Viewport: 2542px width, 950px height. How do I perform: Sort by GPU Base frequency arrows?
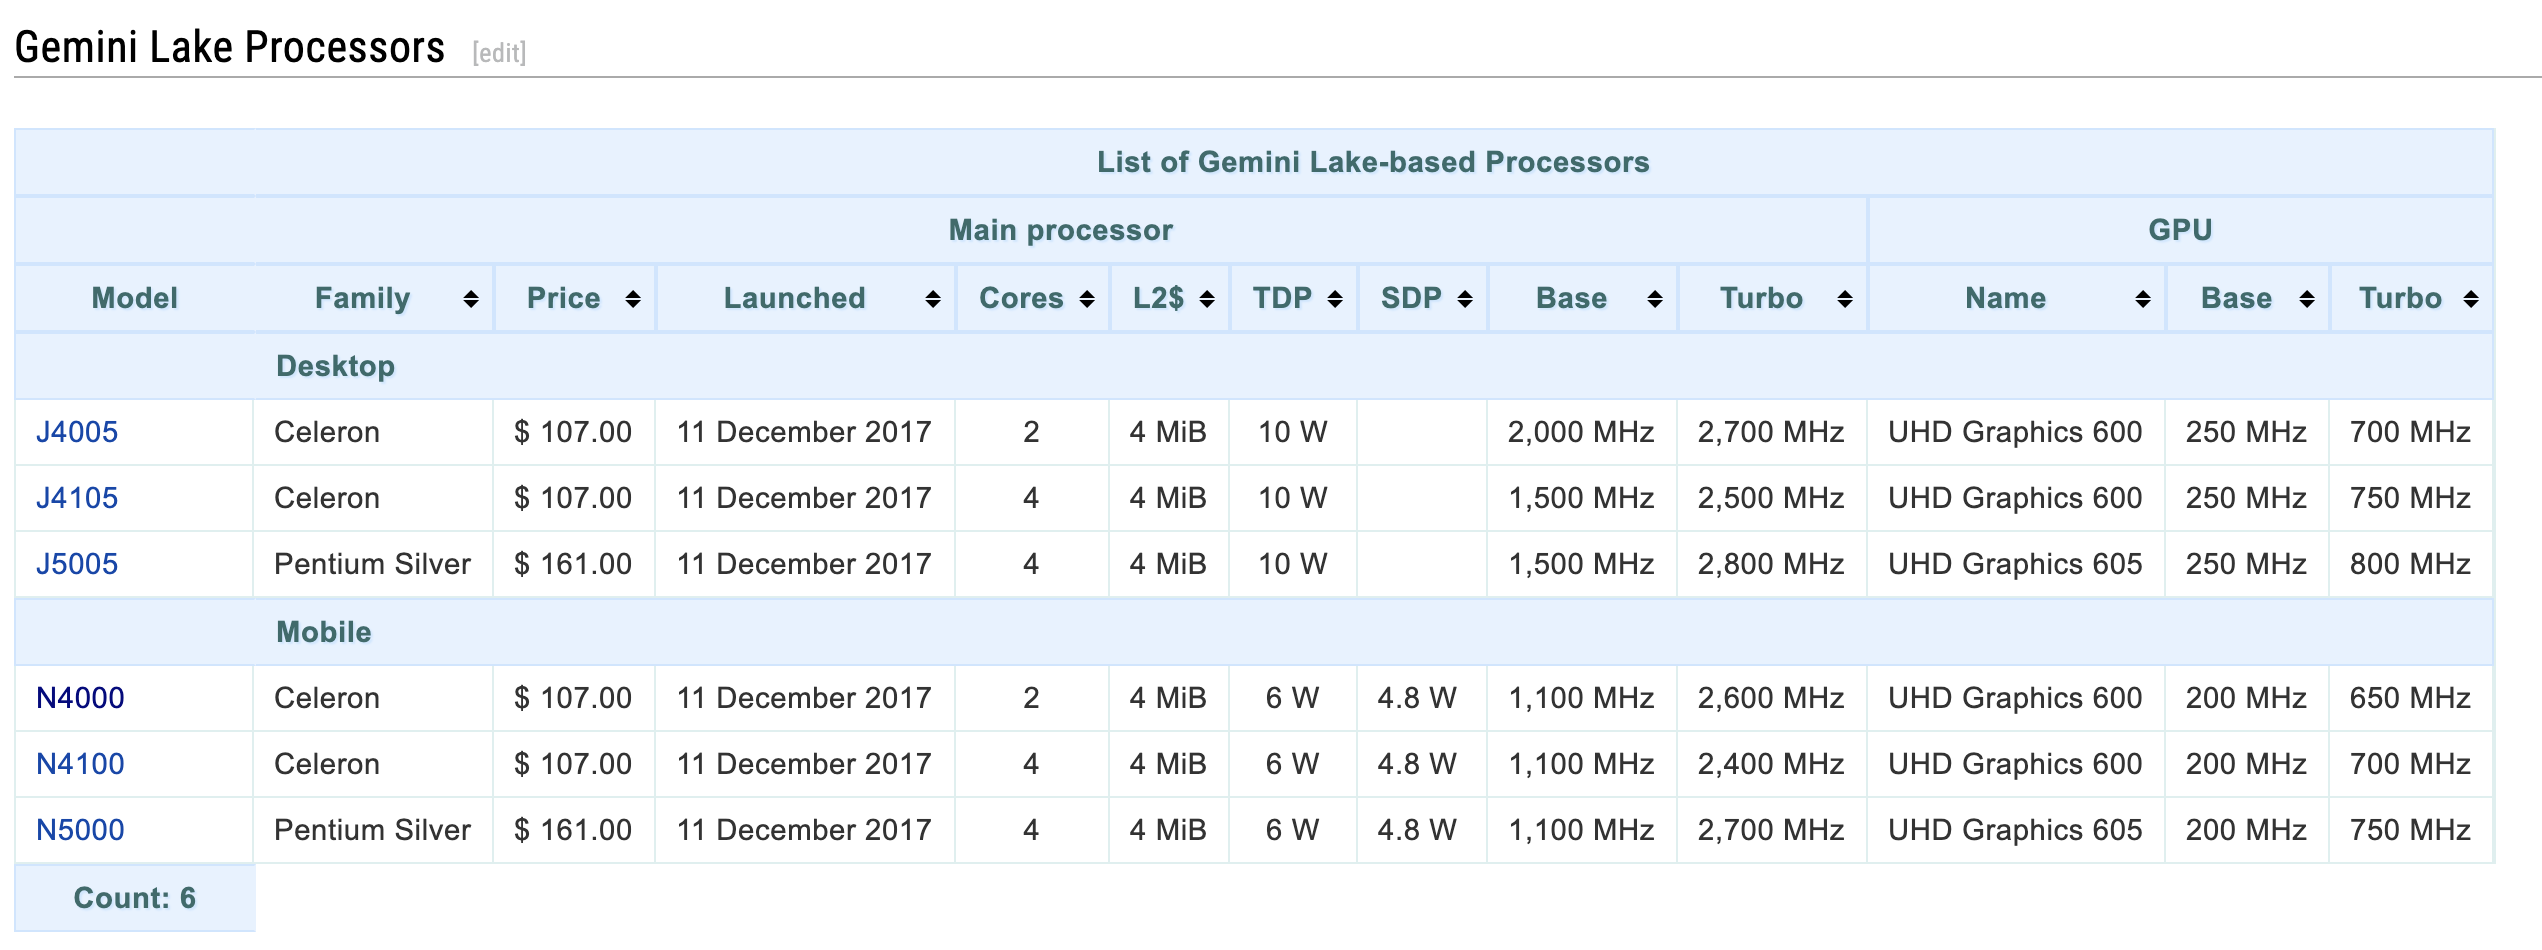coord(2307,299)
